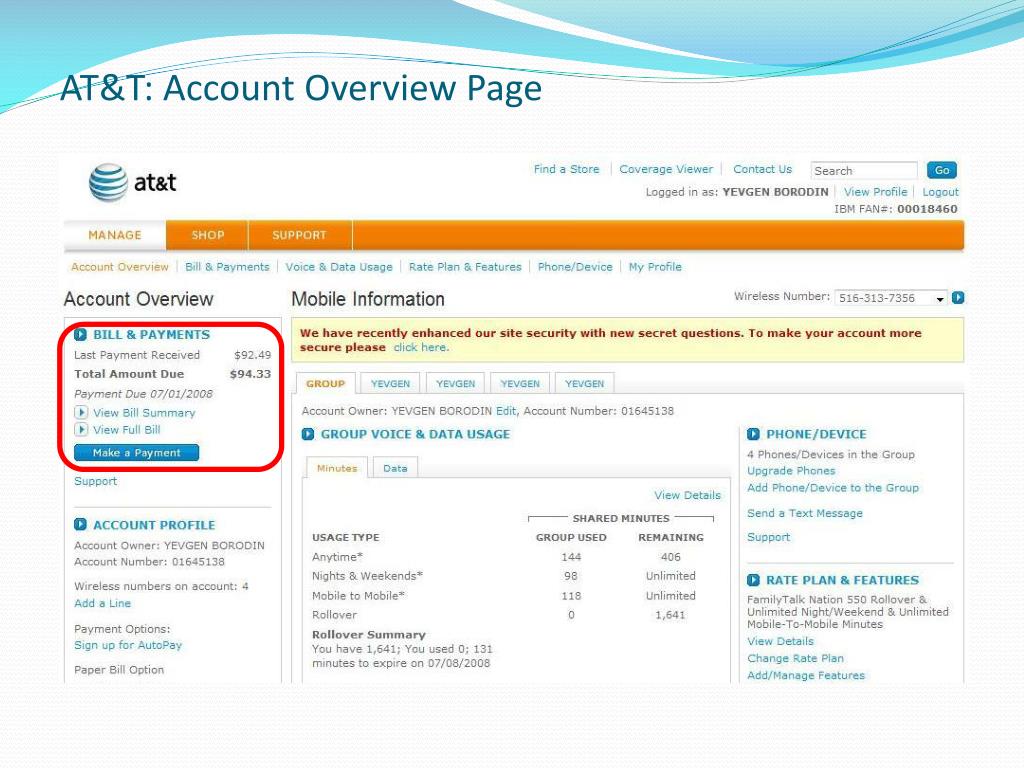Click the IBM FAN number 00018460
The image size is (1024, 768).
927,209
